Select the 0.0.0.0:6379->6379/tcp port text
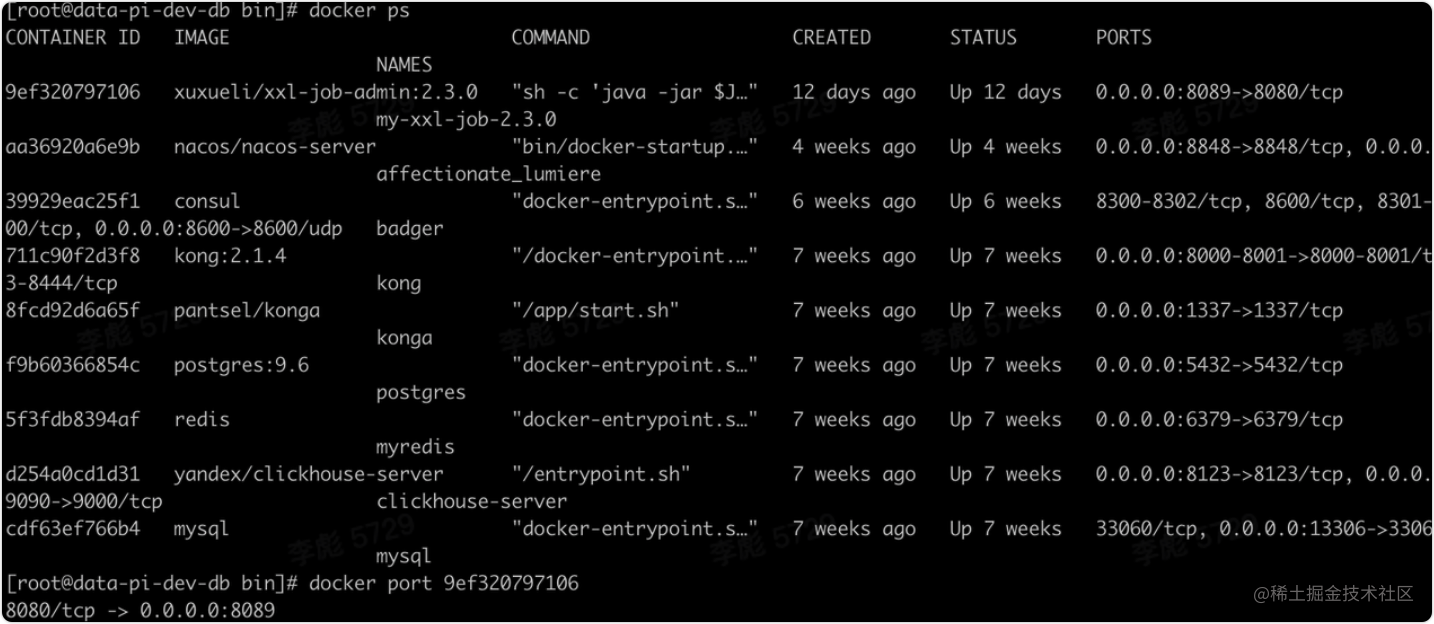This screenshot has width=1434, height=624. point(1219,420)
